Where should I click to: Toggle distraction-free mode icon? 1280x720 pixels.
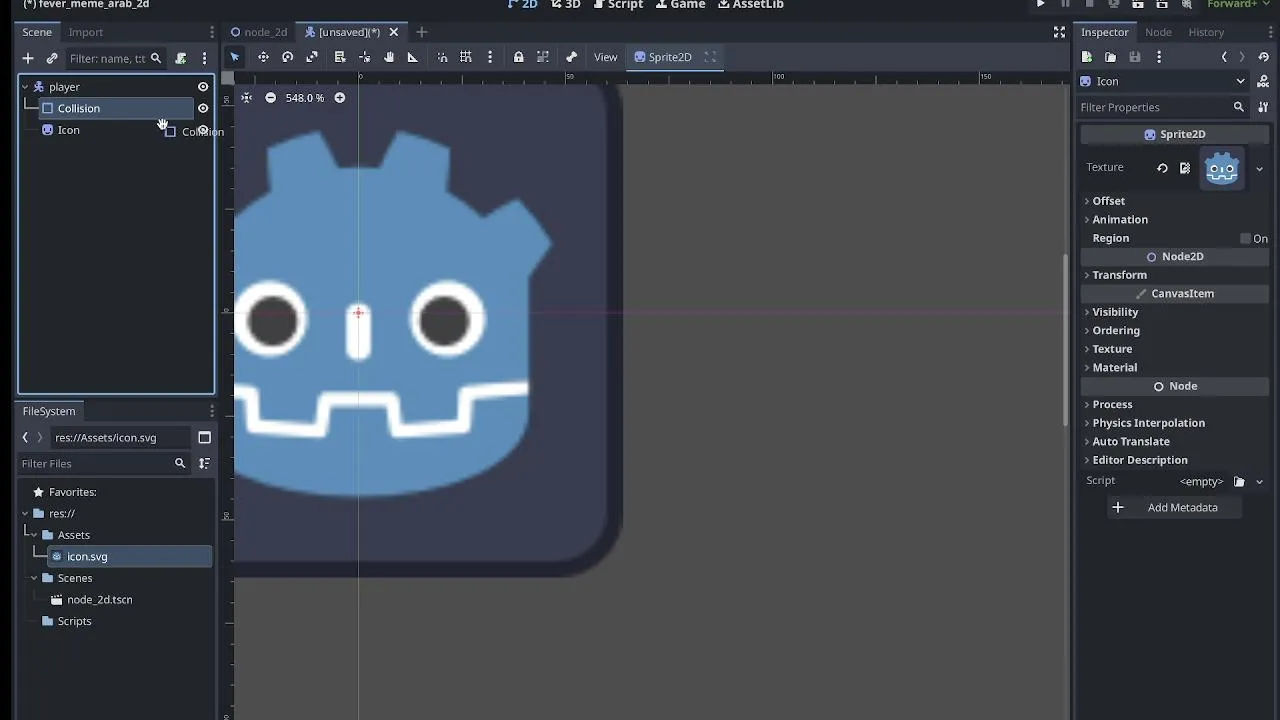1059,32
